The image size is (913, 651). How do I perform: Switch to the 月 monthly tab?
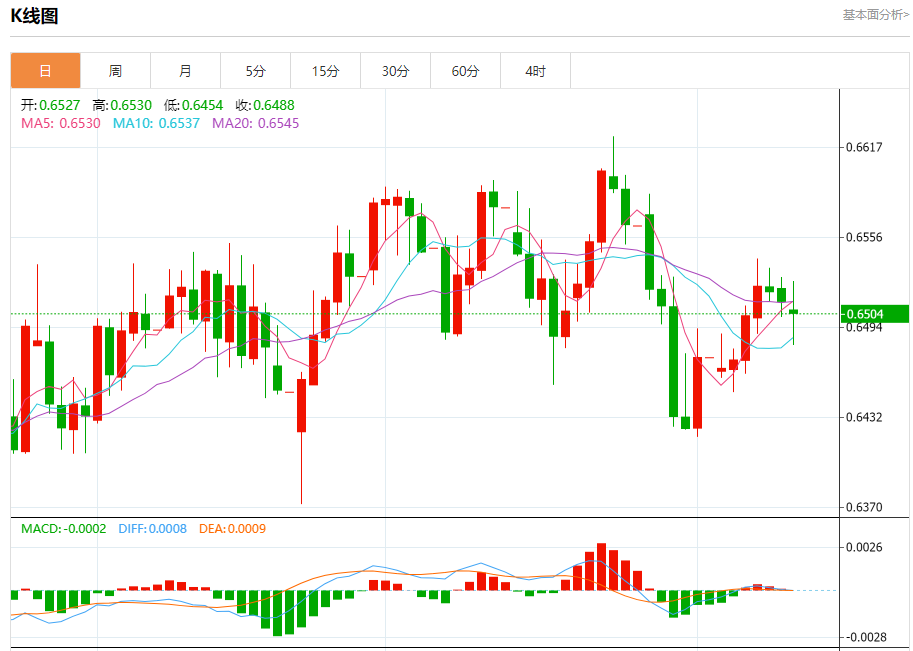coord(185,71)
